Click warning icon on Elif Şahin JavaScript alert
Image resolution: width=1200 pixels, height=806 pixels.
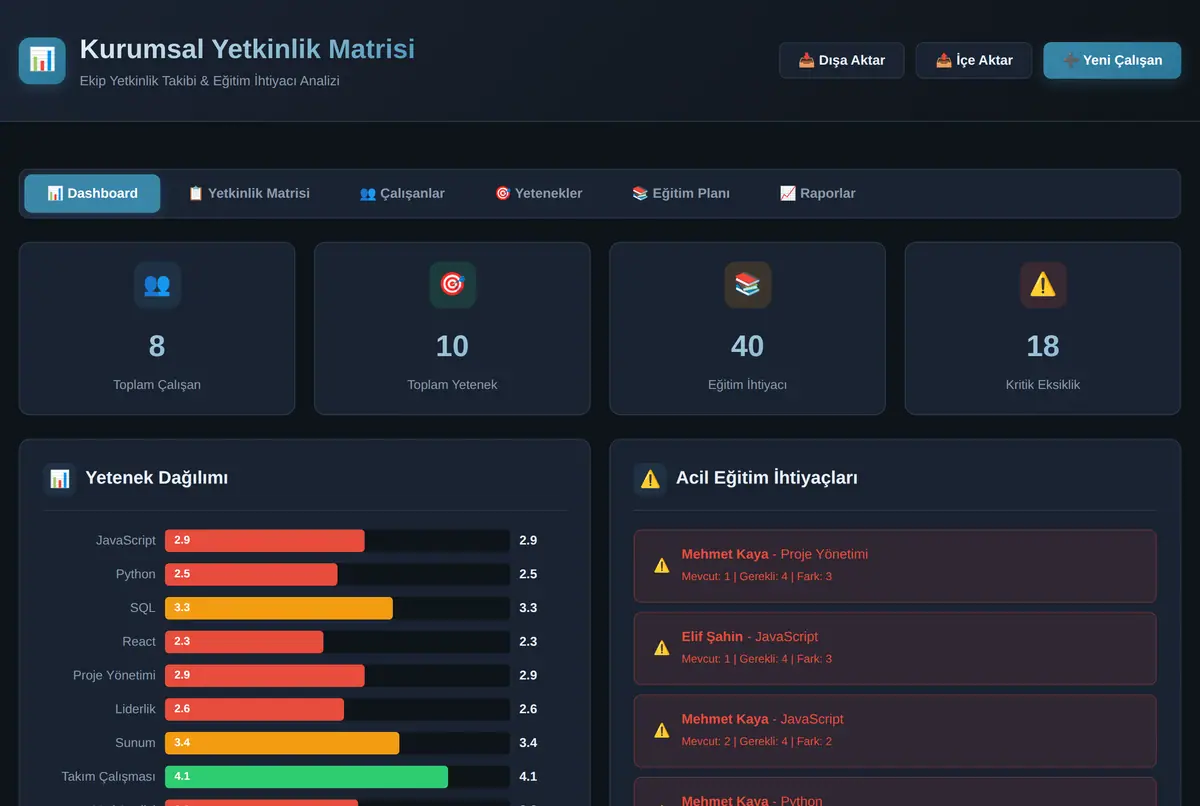(661, 648)
